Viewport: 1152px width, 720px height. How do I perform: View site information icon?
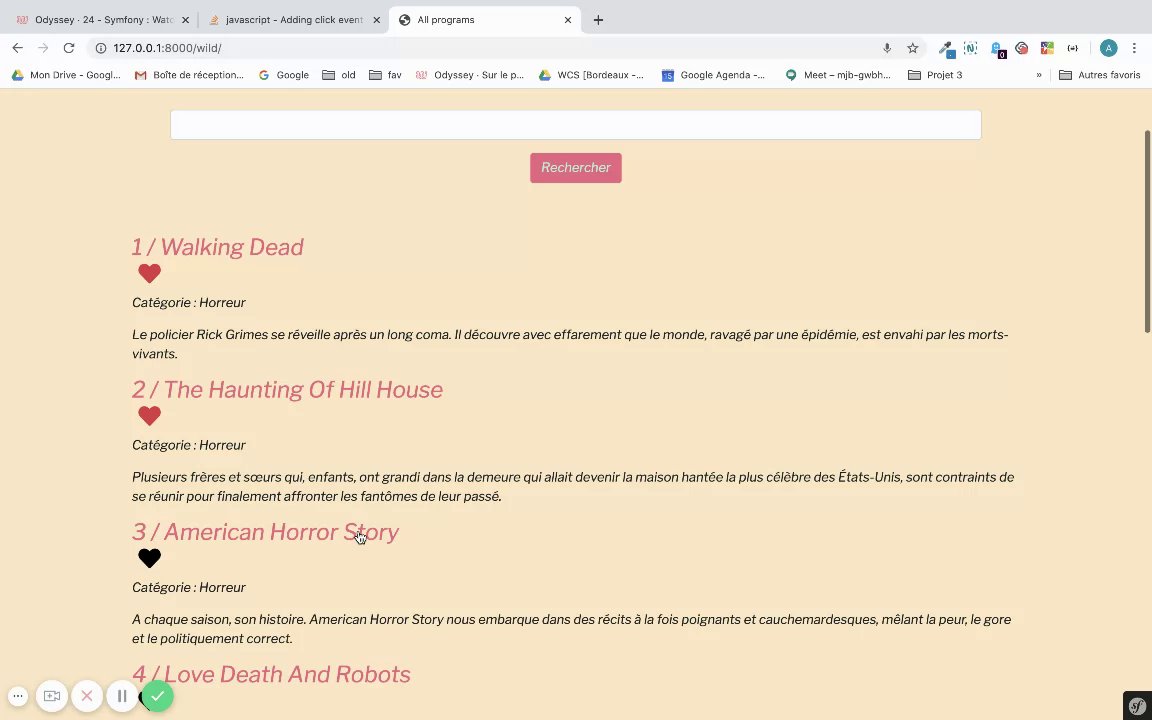coord(101,48)
